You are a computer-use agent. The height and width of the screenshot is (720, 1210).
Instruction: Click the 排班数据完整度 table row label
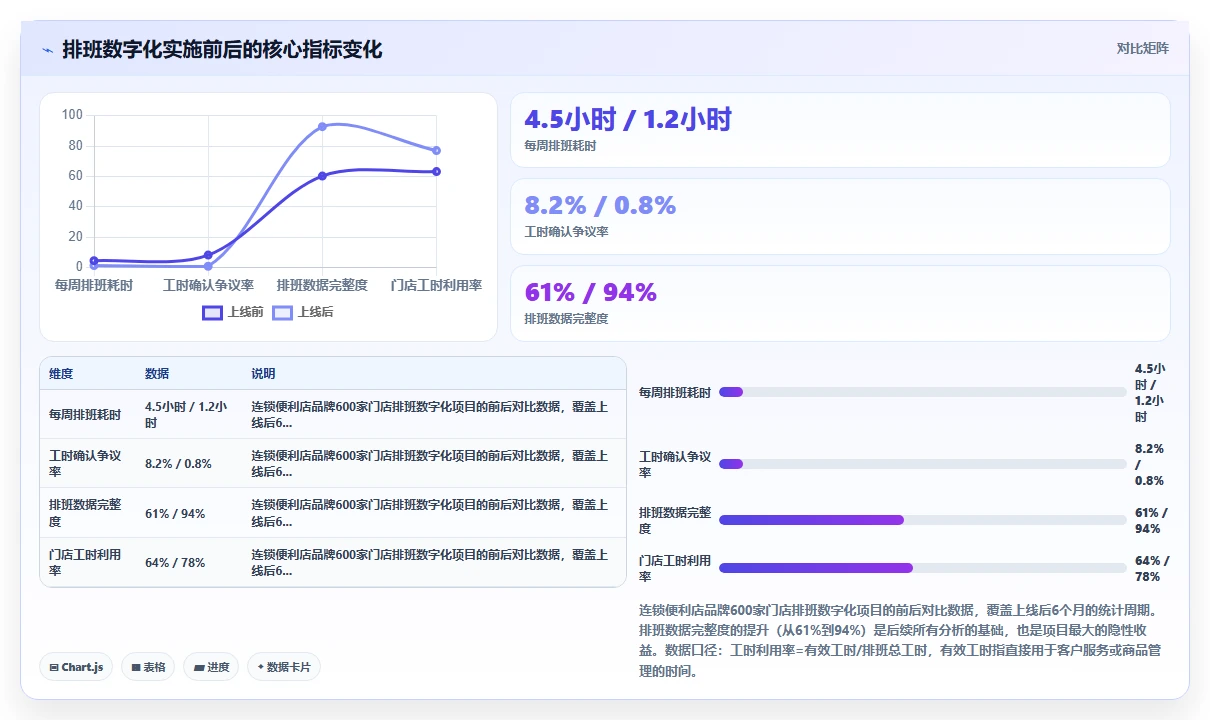(85, 513)
